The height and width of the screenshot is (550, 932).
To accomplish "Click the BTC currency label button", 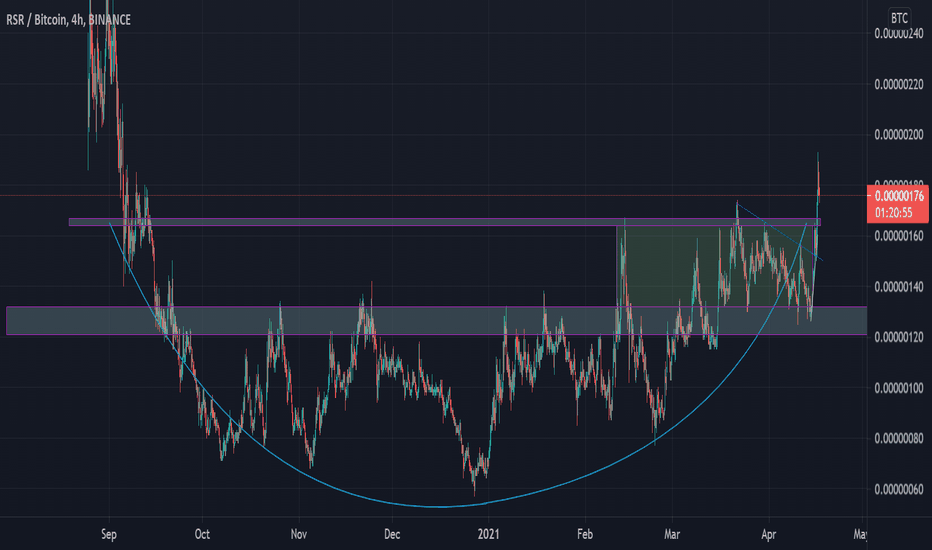I will 899,18.
